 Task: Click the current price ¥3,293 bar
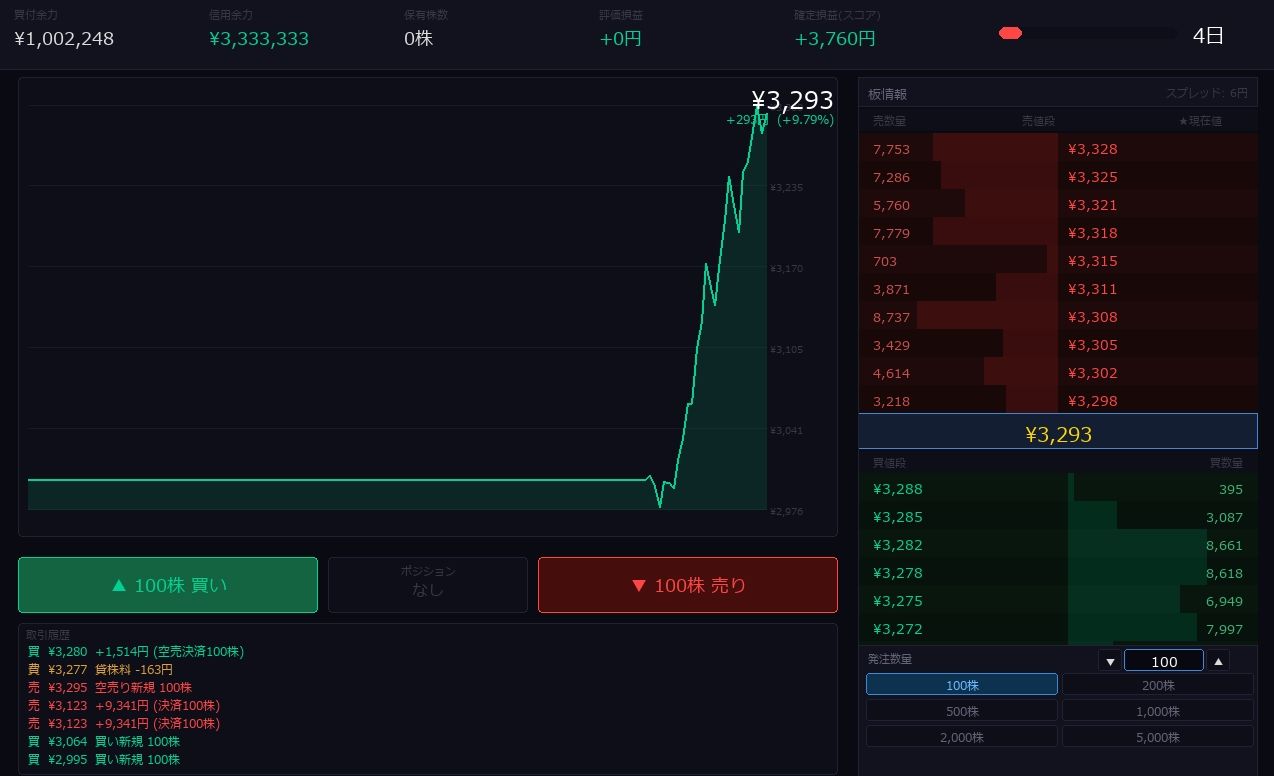click(1058, 434)
